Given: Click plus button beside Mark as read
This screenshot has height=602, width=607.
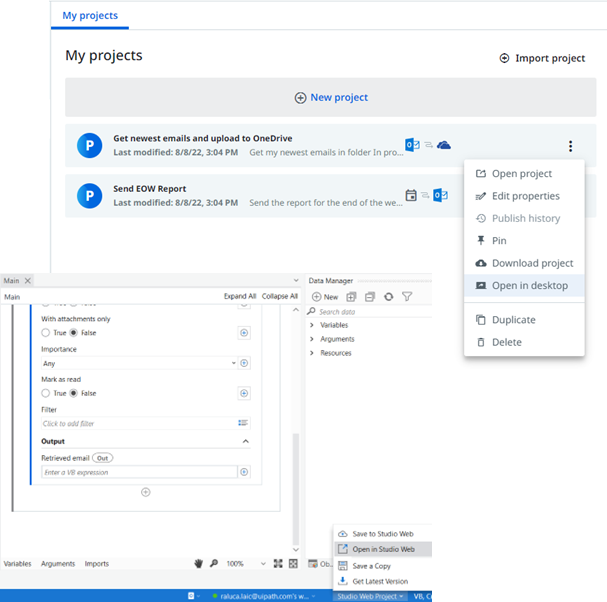Looking at the screenshot, I should (x=244, y=393).
